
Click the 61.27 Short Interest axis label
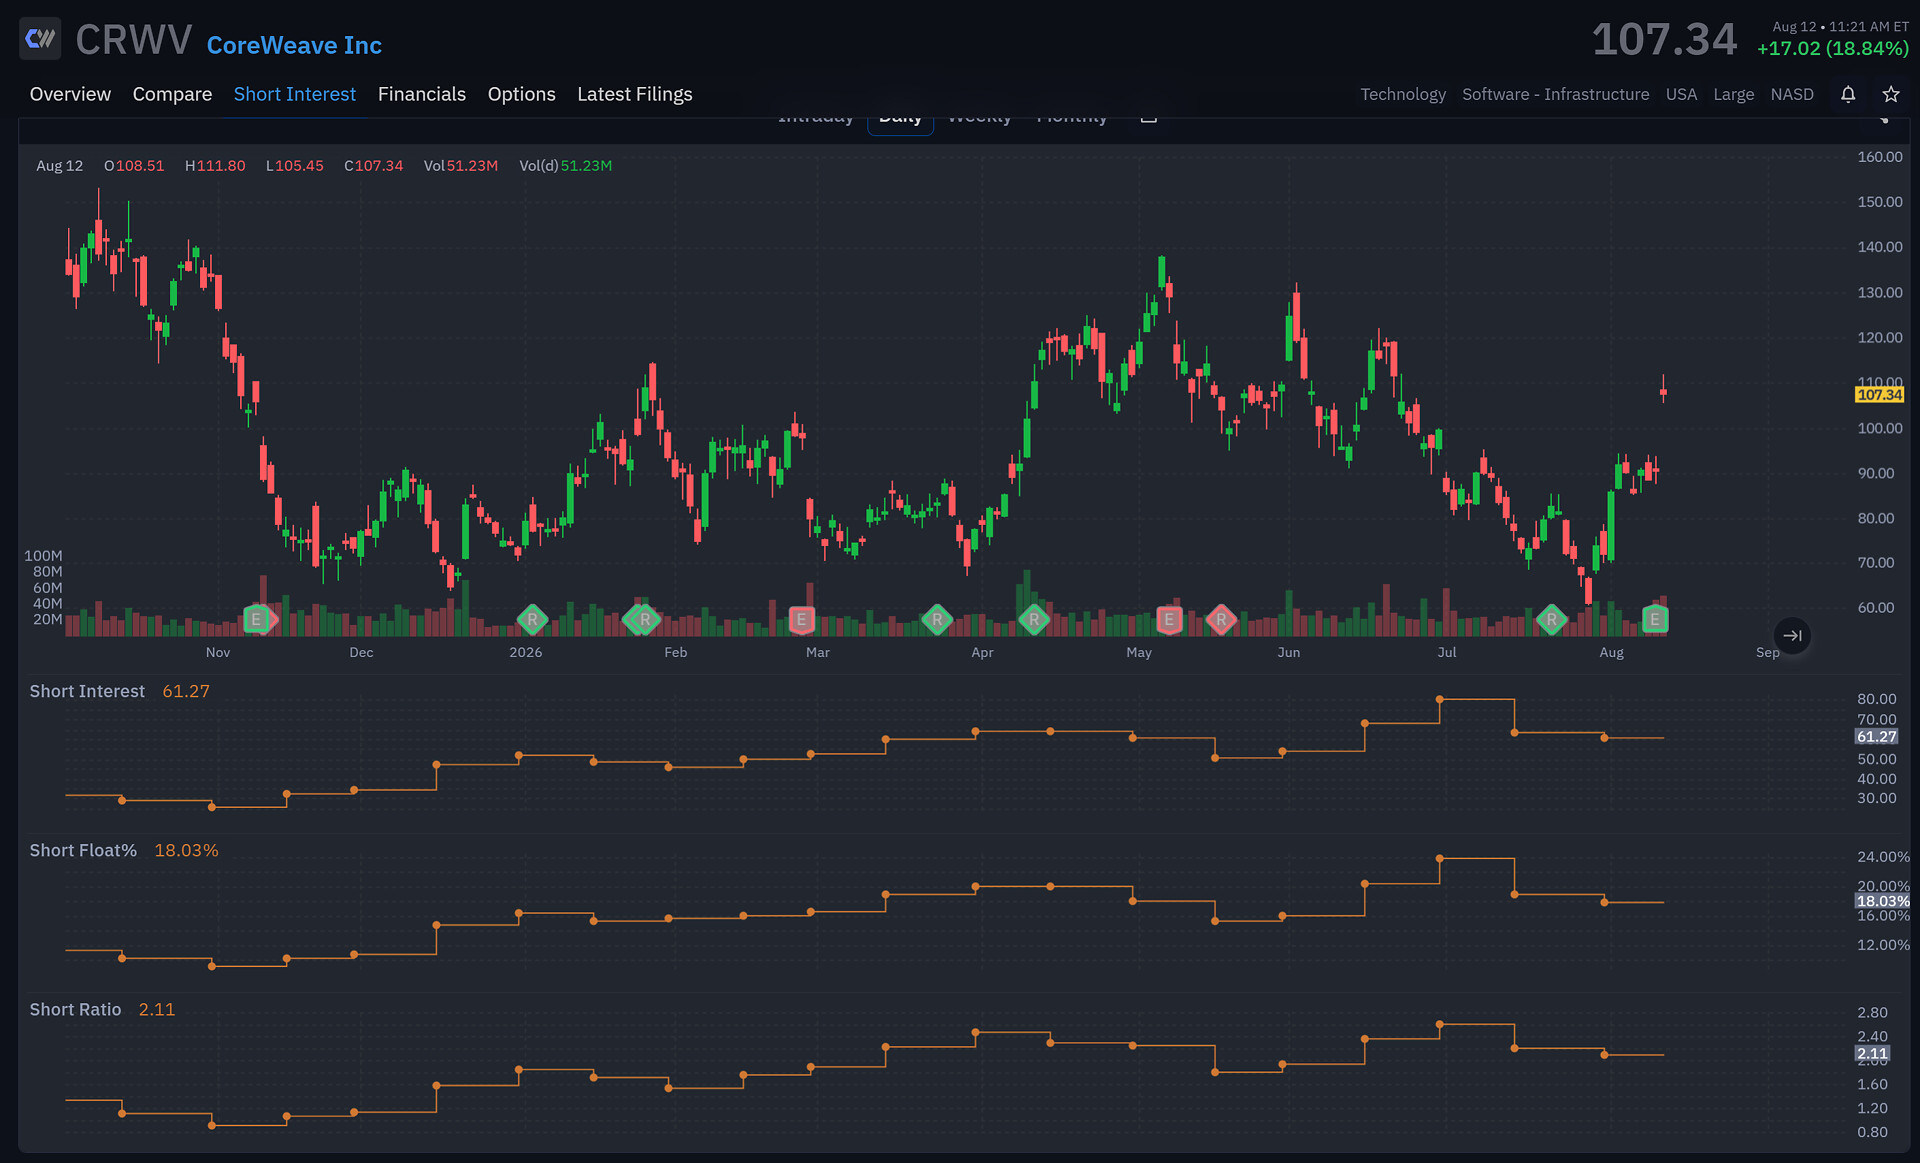point(1876,737)
